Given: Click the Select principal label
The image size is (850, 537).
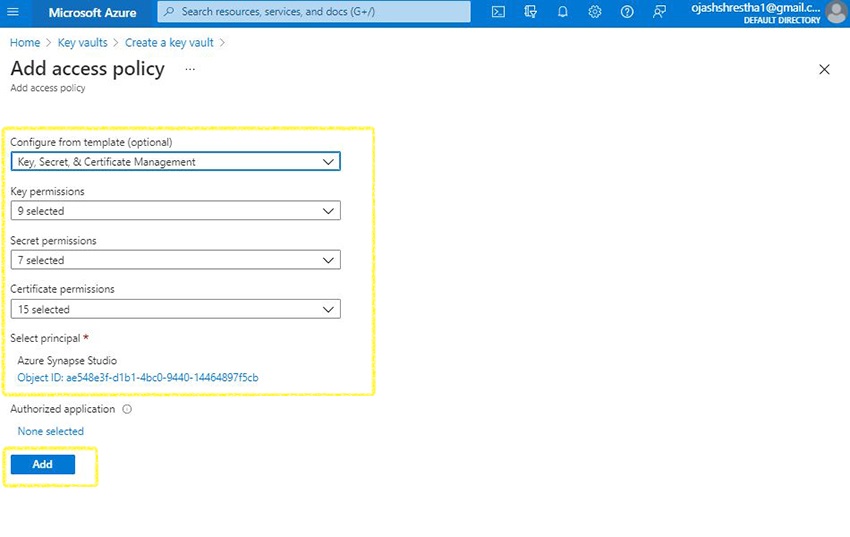Looking at the screenshot, I should point(45,338).
